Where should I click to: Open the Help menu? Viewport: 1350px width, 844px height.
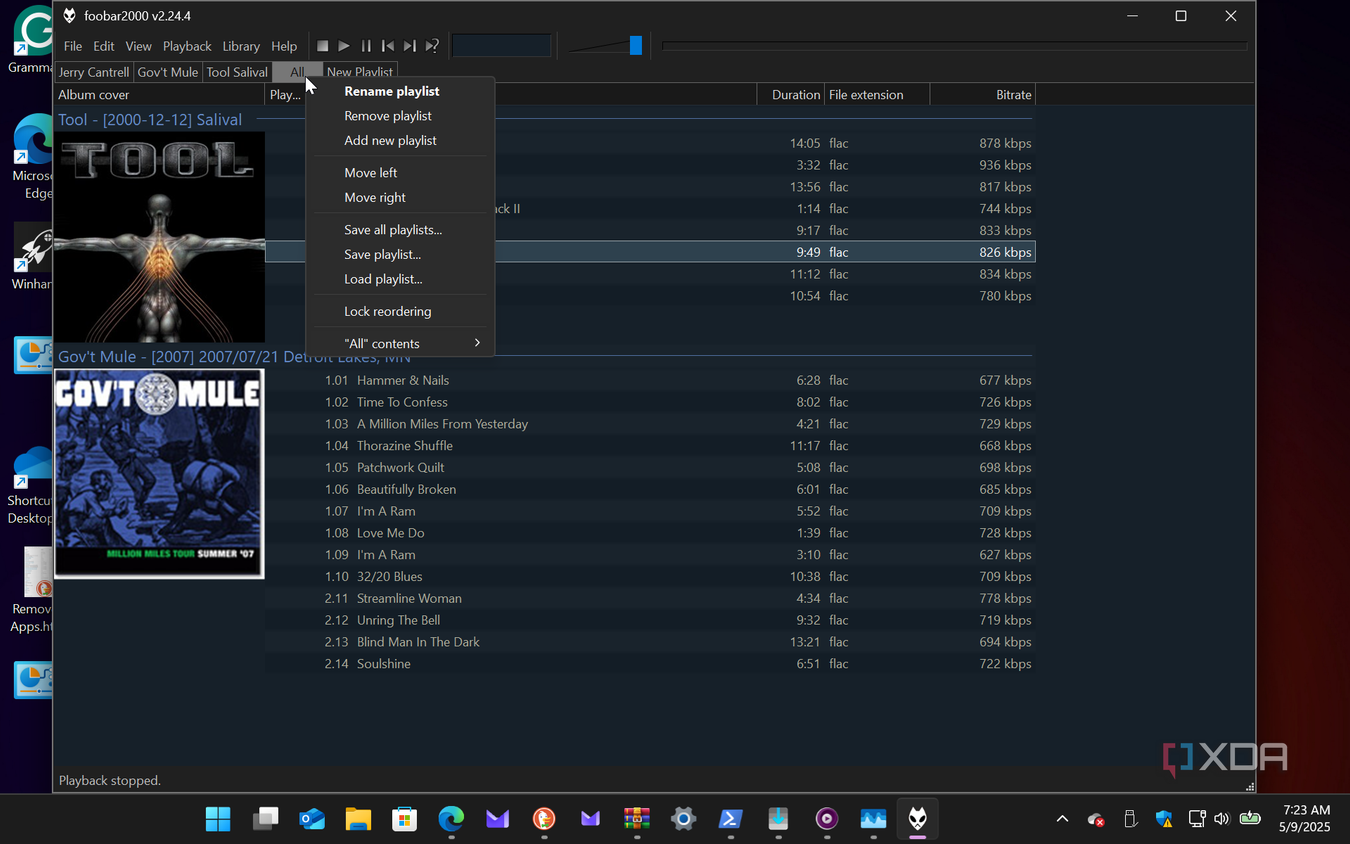coord(284,46)
